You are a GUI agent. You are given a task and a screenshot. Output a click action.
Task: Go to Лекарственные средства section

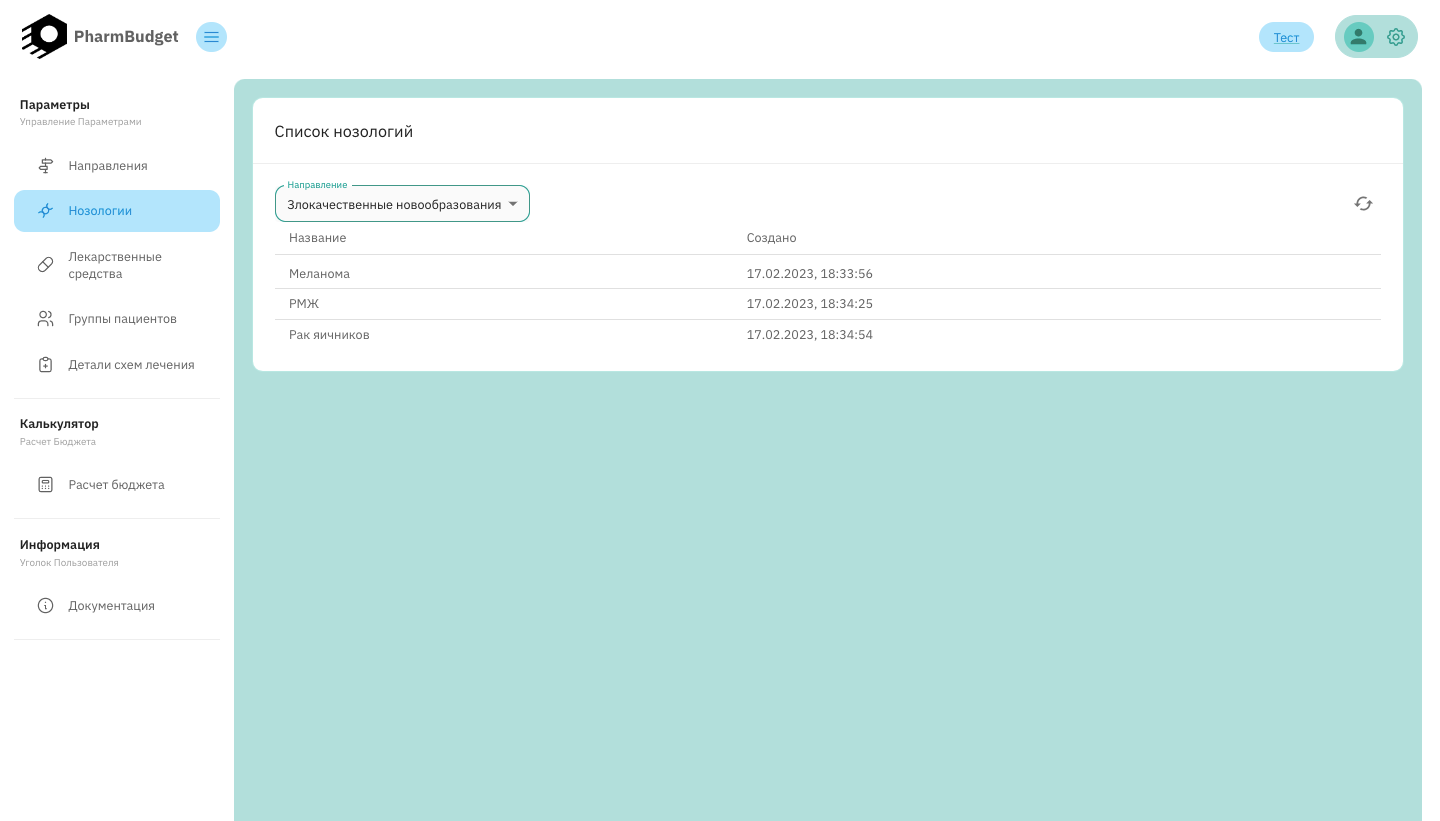pyautogui.click(x=117, y=265)
